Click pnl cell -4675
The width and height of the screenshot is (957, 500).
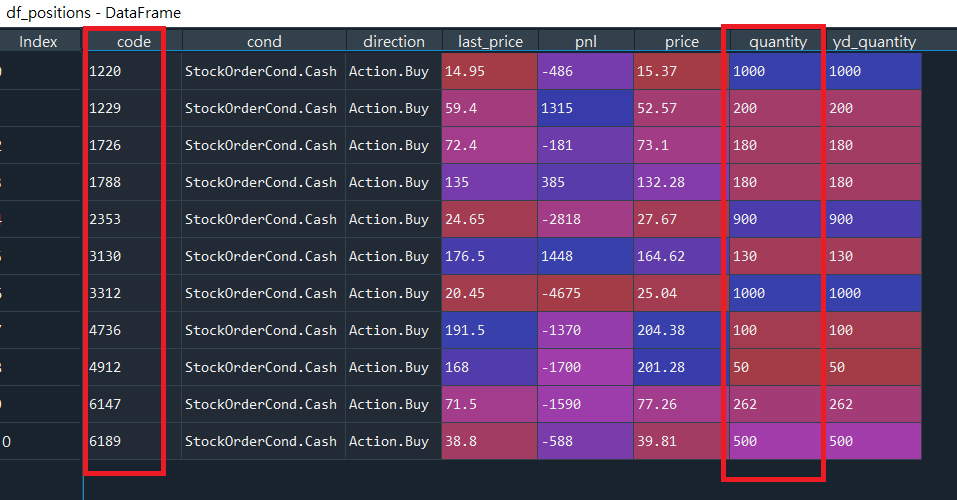click(x=586, y=293)
